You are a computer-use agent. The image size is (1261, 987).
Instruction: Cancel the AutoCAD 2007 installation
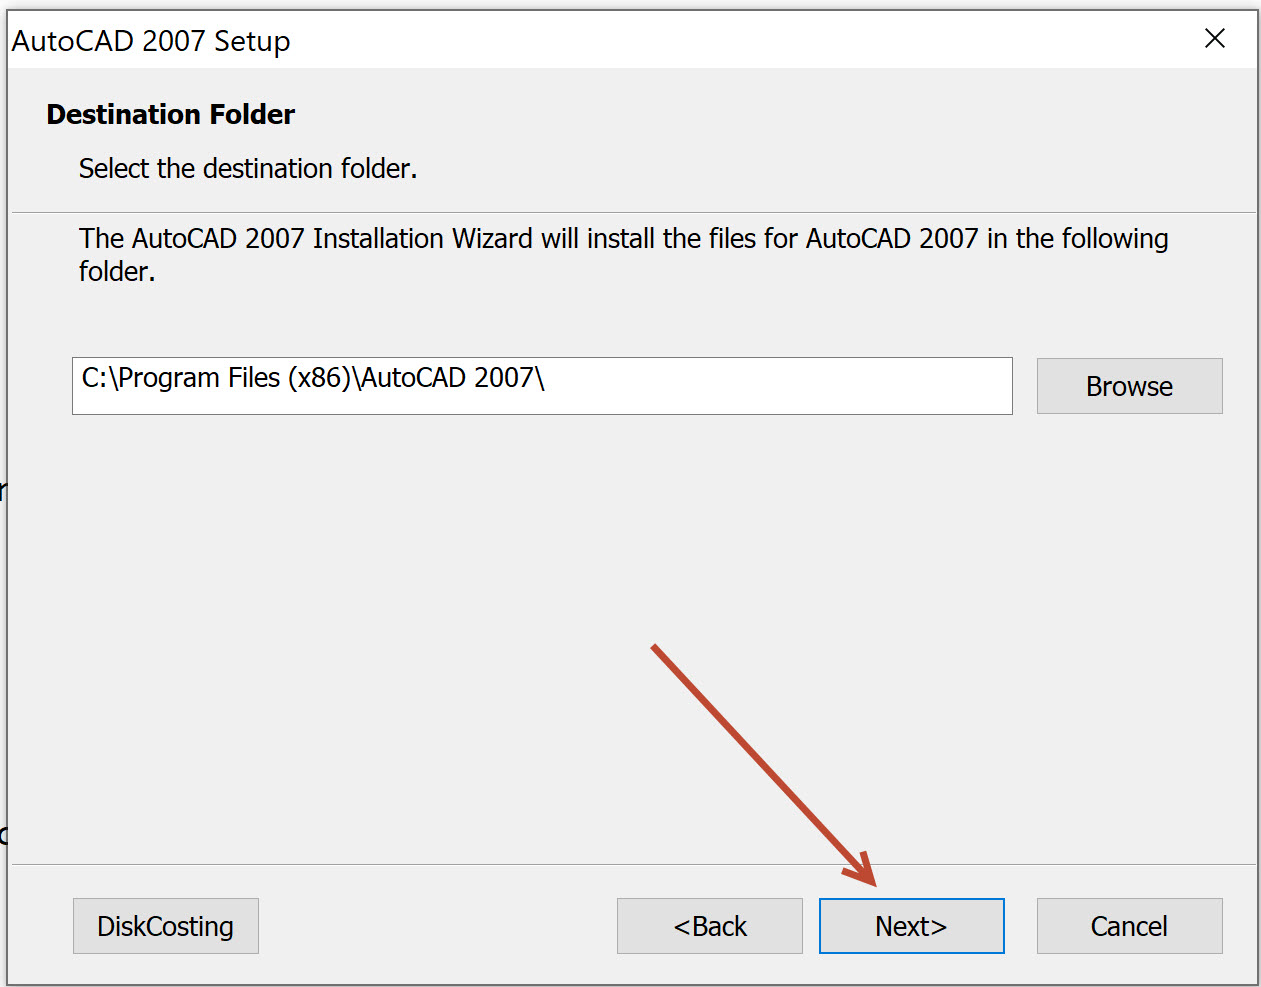pyautogui.click(x=1128, y=925)
